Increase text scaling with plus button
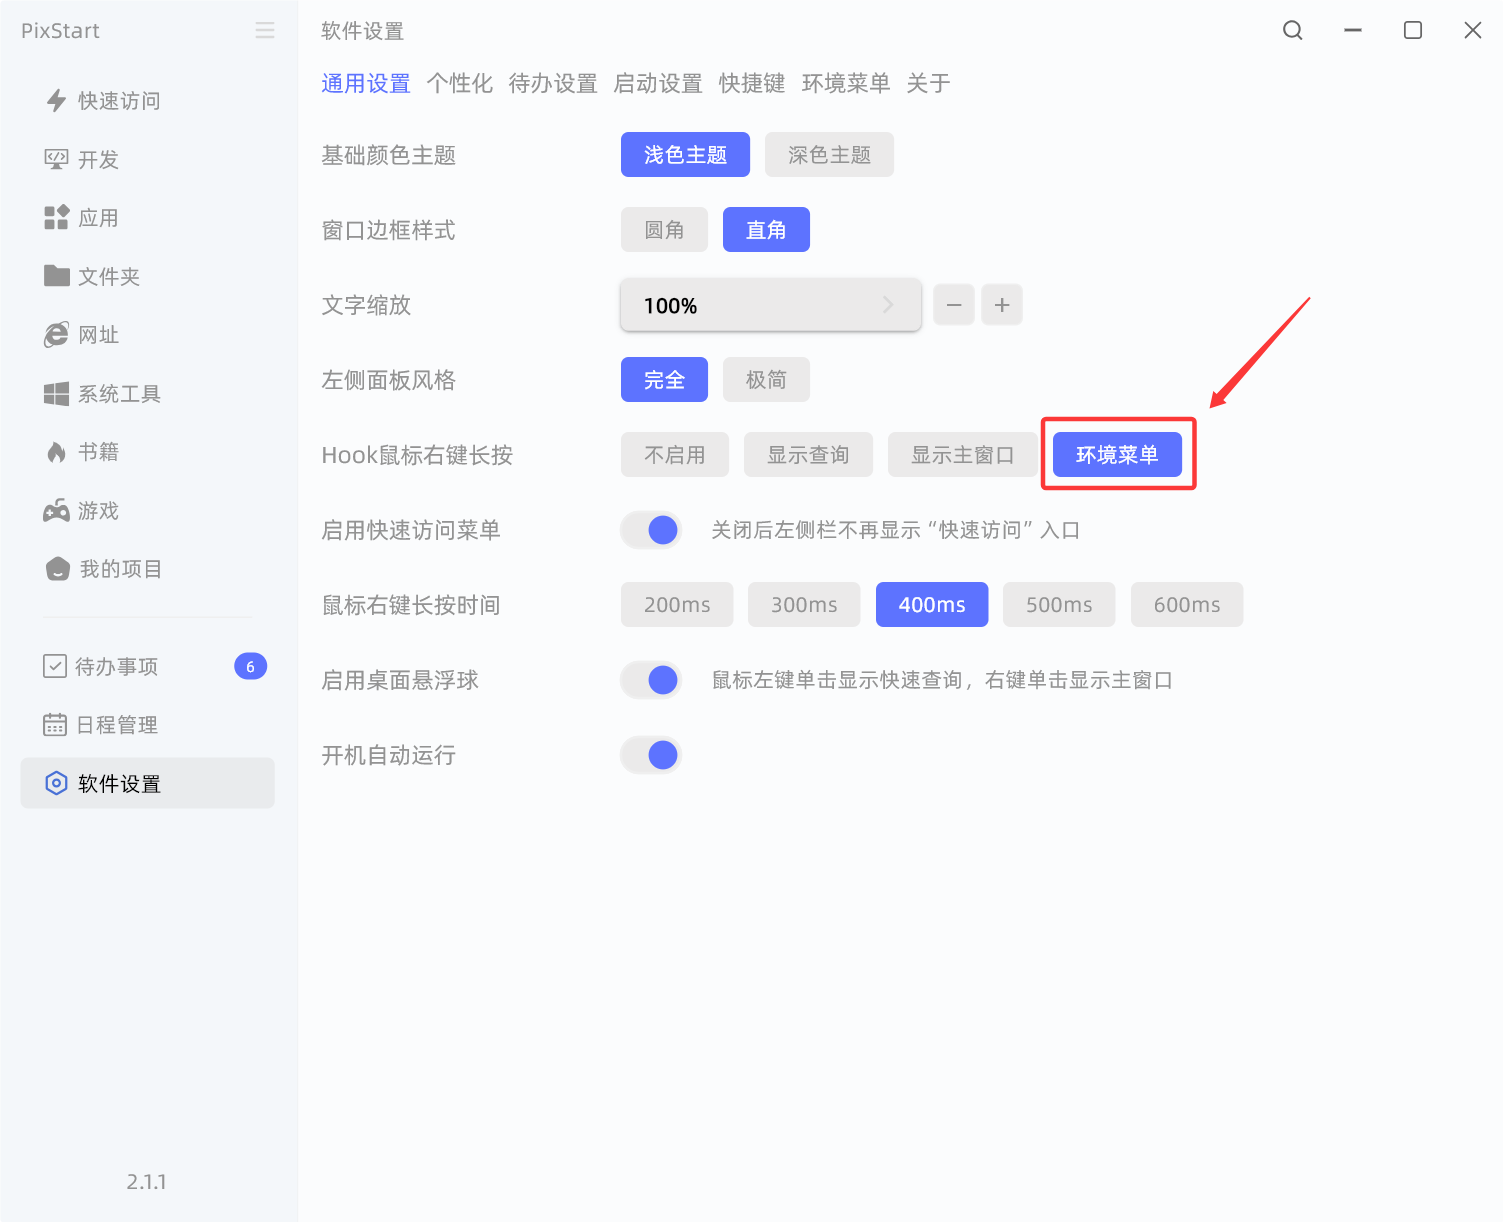Image resolution: width=1503 pixels, height=1222 pixels. (1002, 305)
